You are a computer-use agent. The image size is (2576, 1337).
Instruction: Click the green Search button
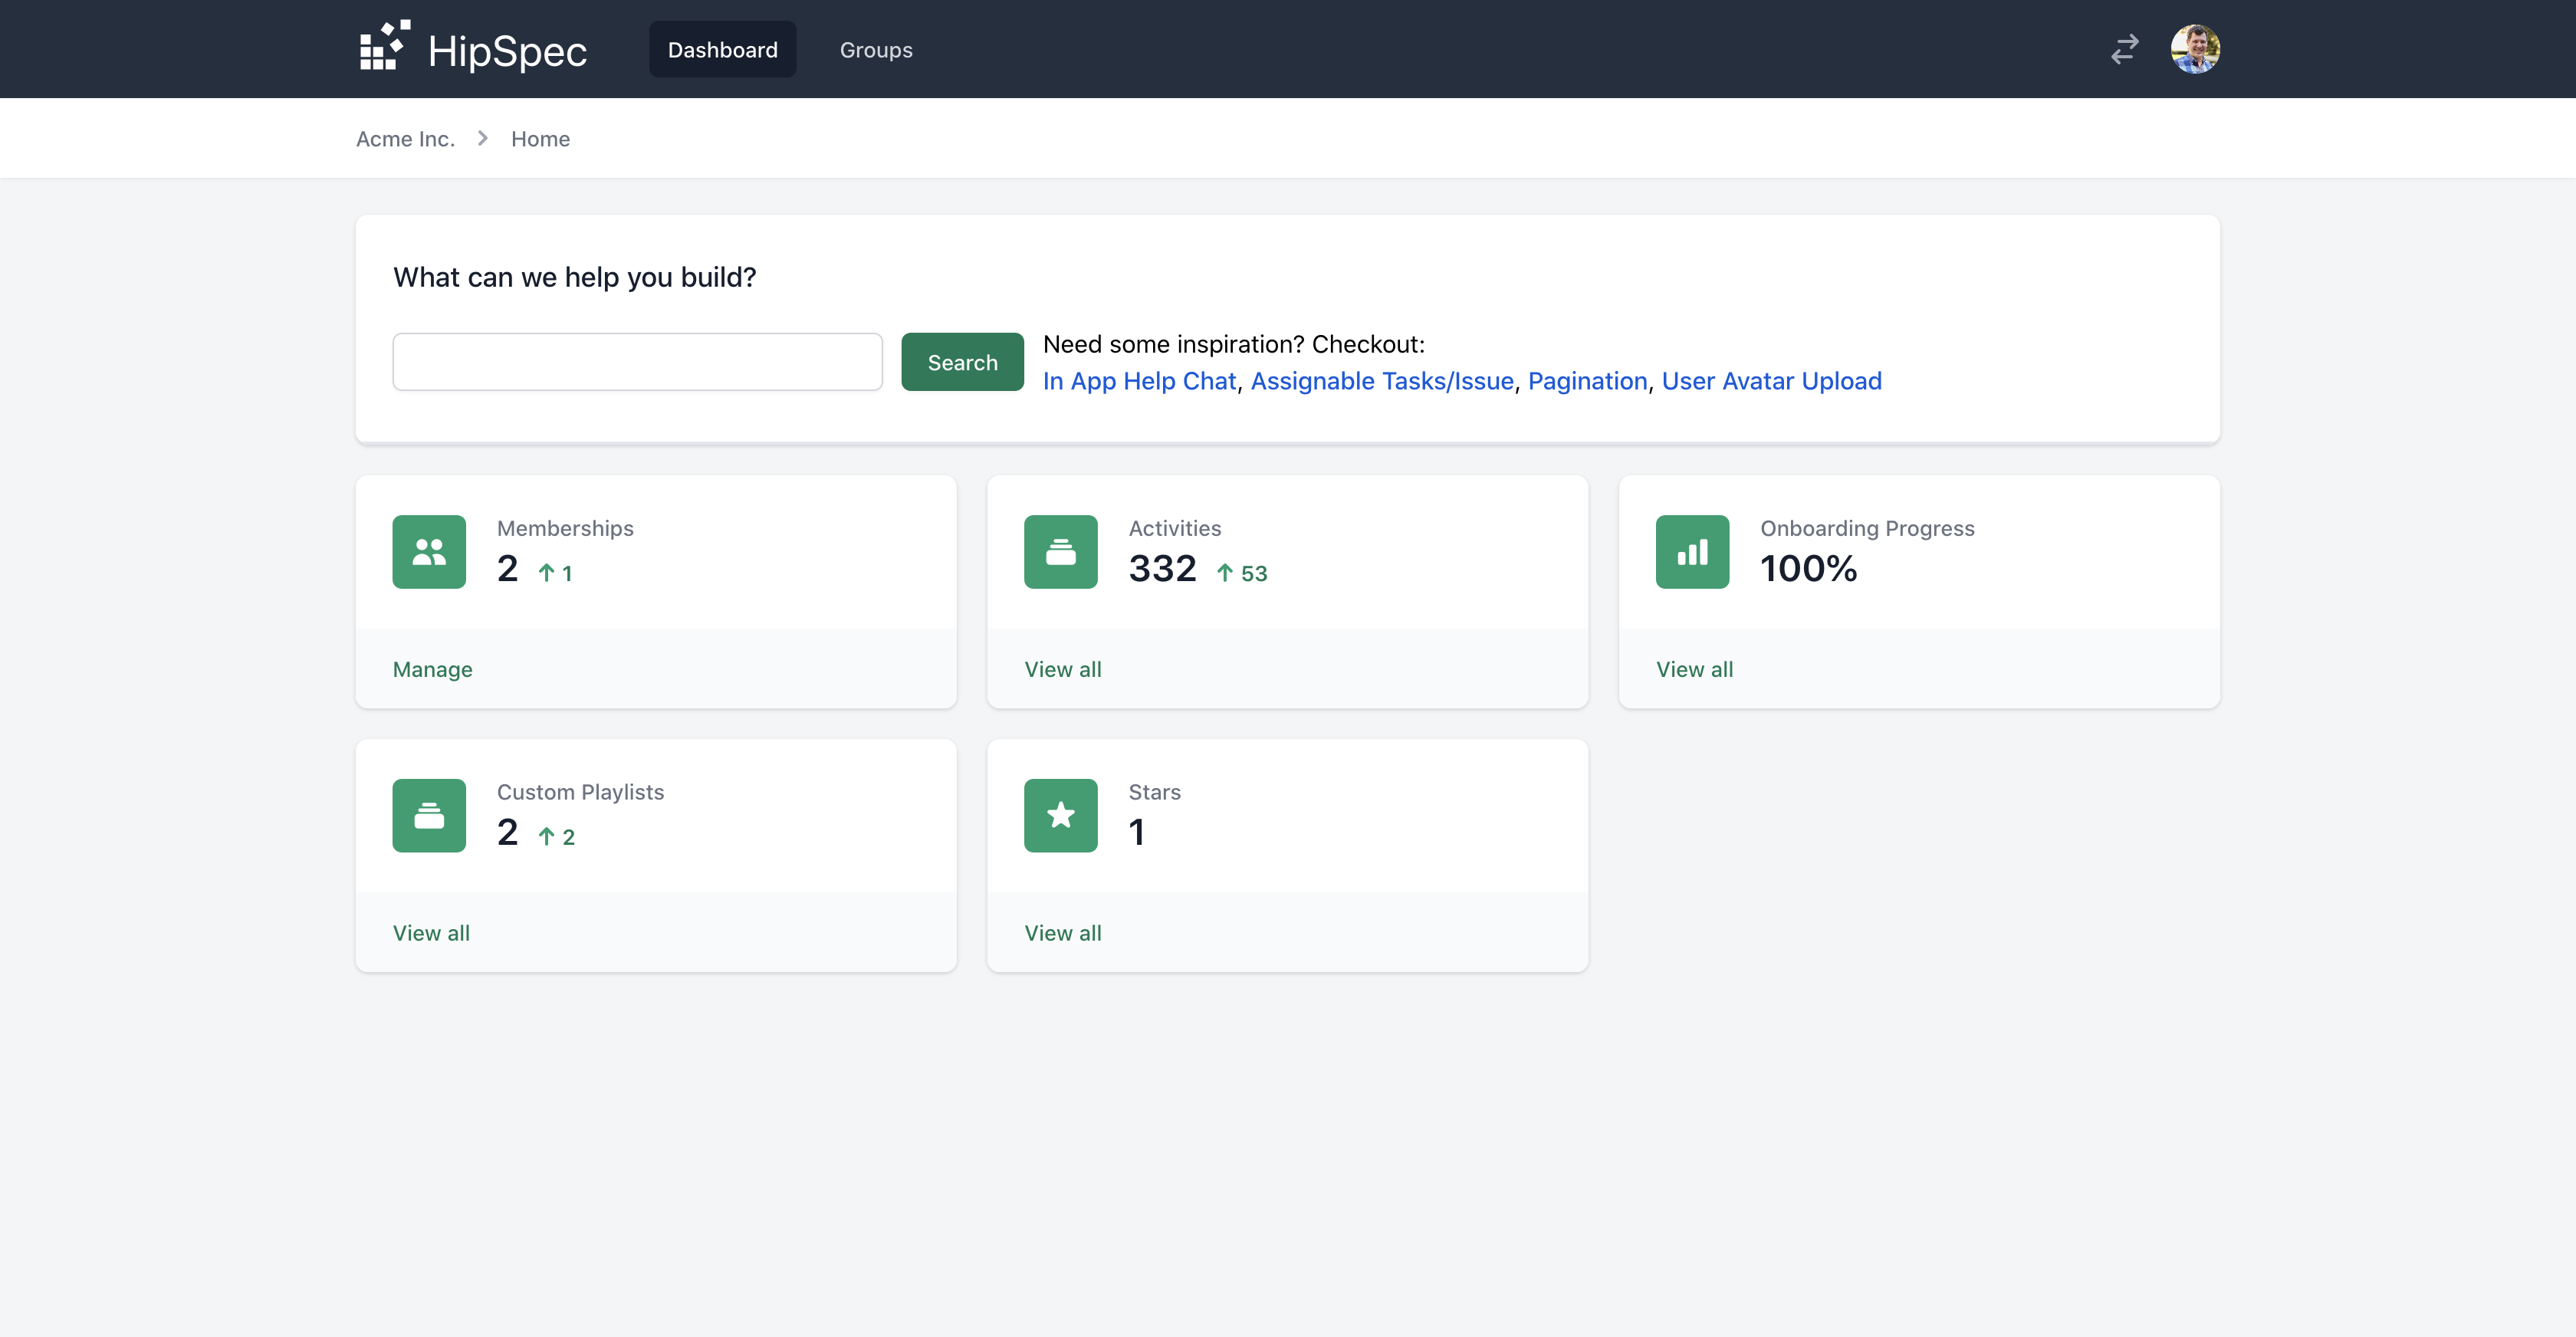click(962, 362)
